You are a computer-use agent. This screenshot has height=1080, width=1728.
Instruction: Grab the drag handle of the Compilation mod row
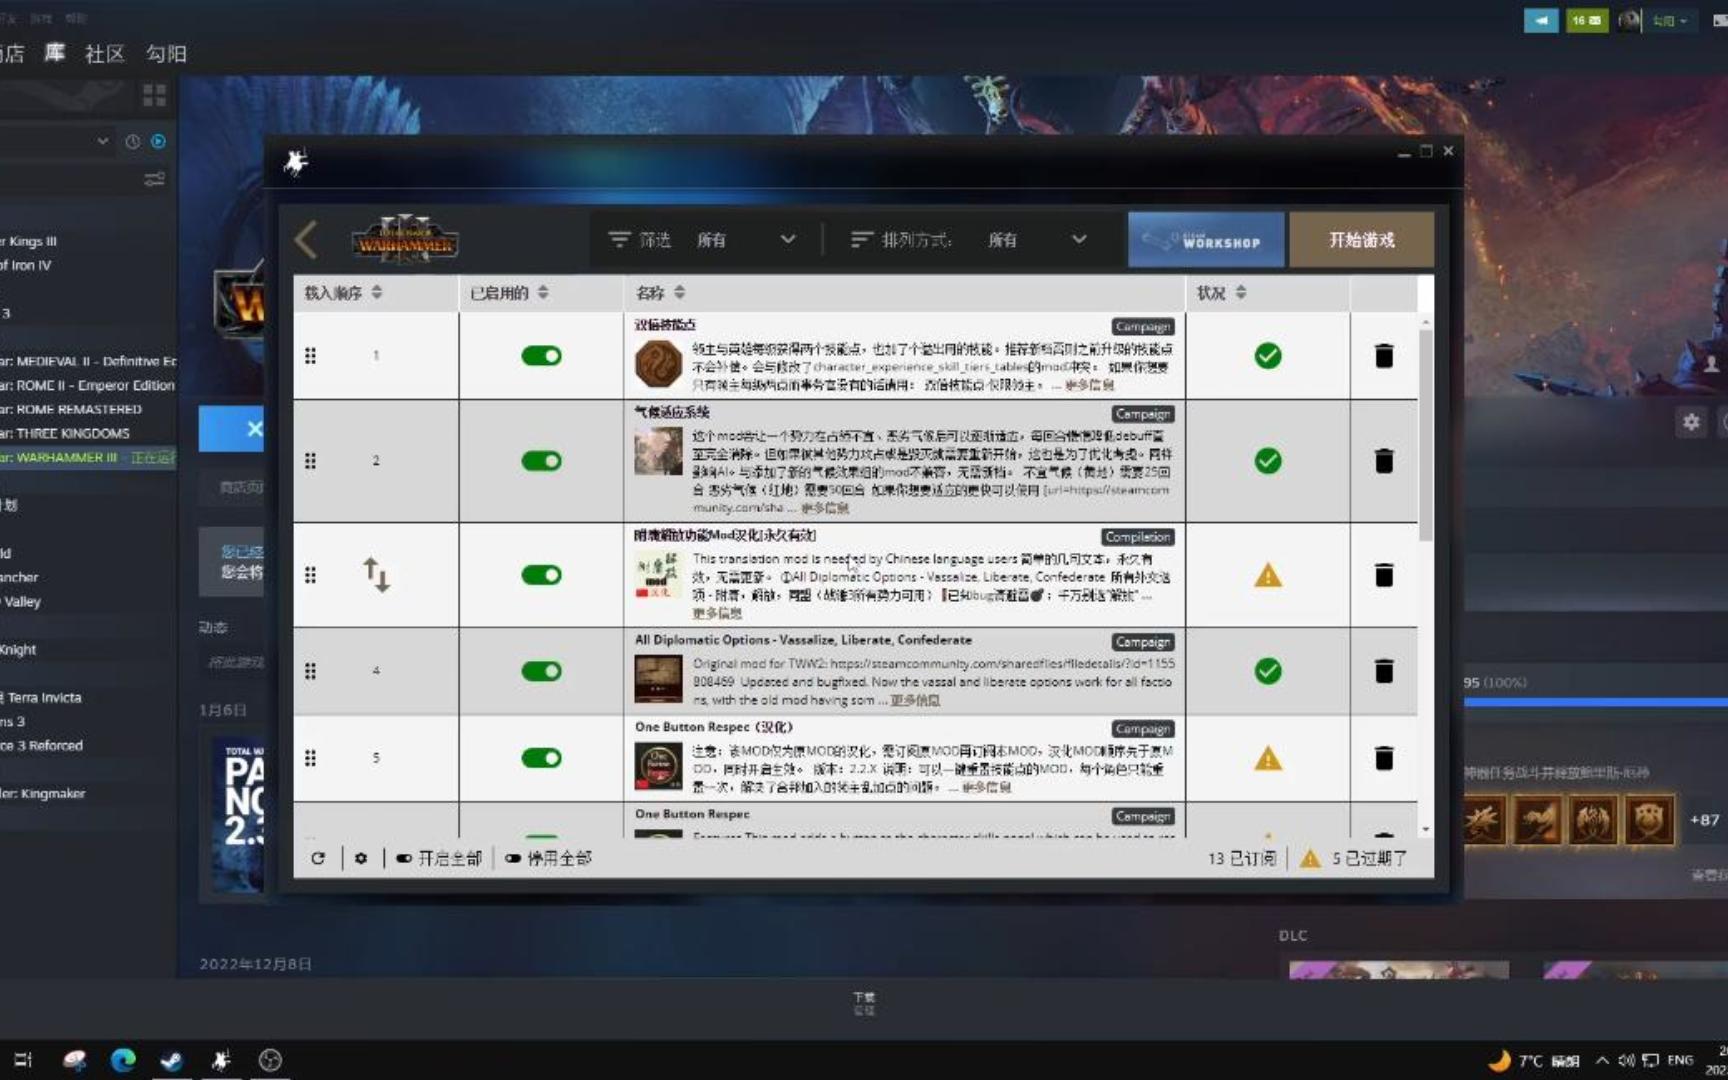[310, 575]
